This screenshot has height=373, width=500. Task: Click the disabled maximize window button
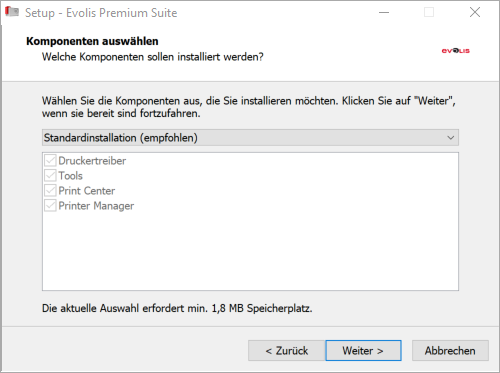pyautogui.click(x=429, y=12)
